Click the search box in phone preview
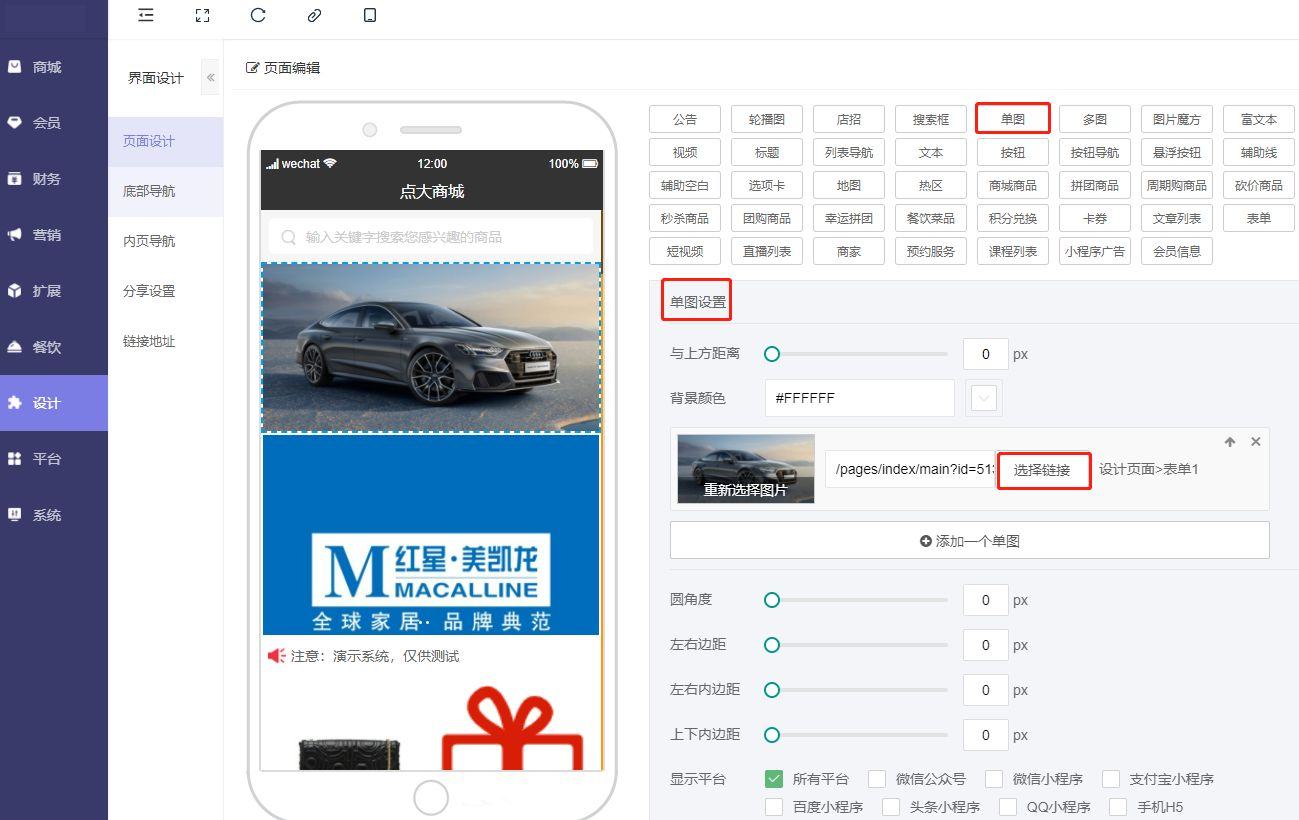 pyautogui.click(x=431, y=237)
